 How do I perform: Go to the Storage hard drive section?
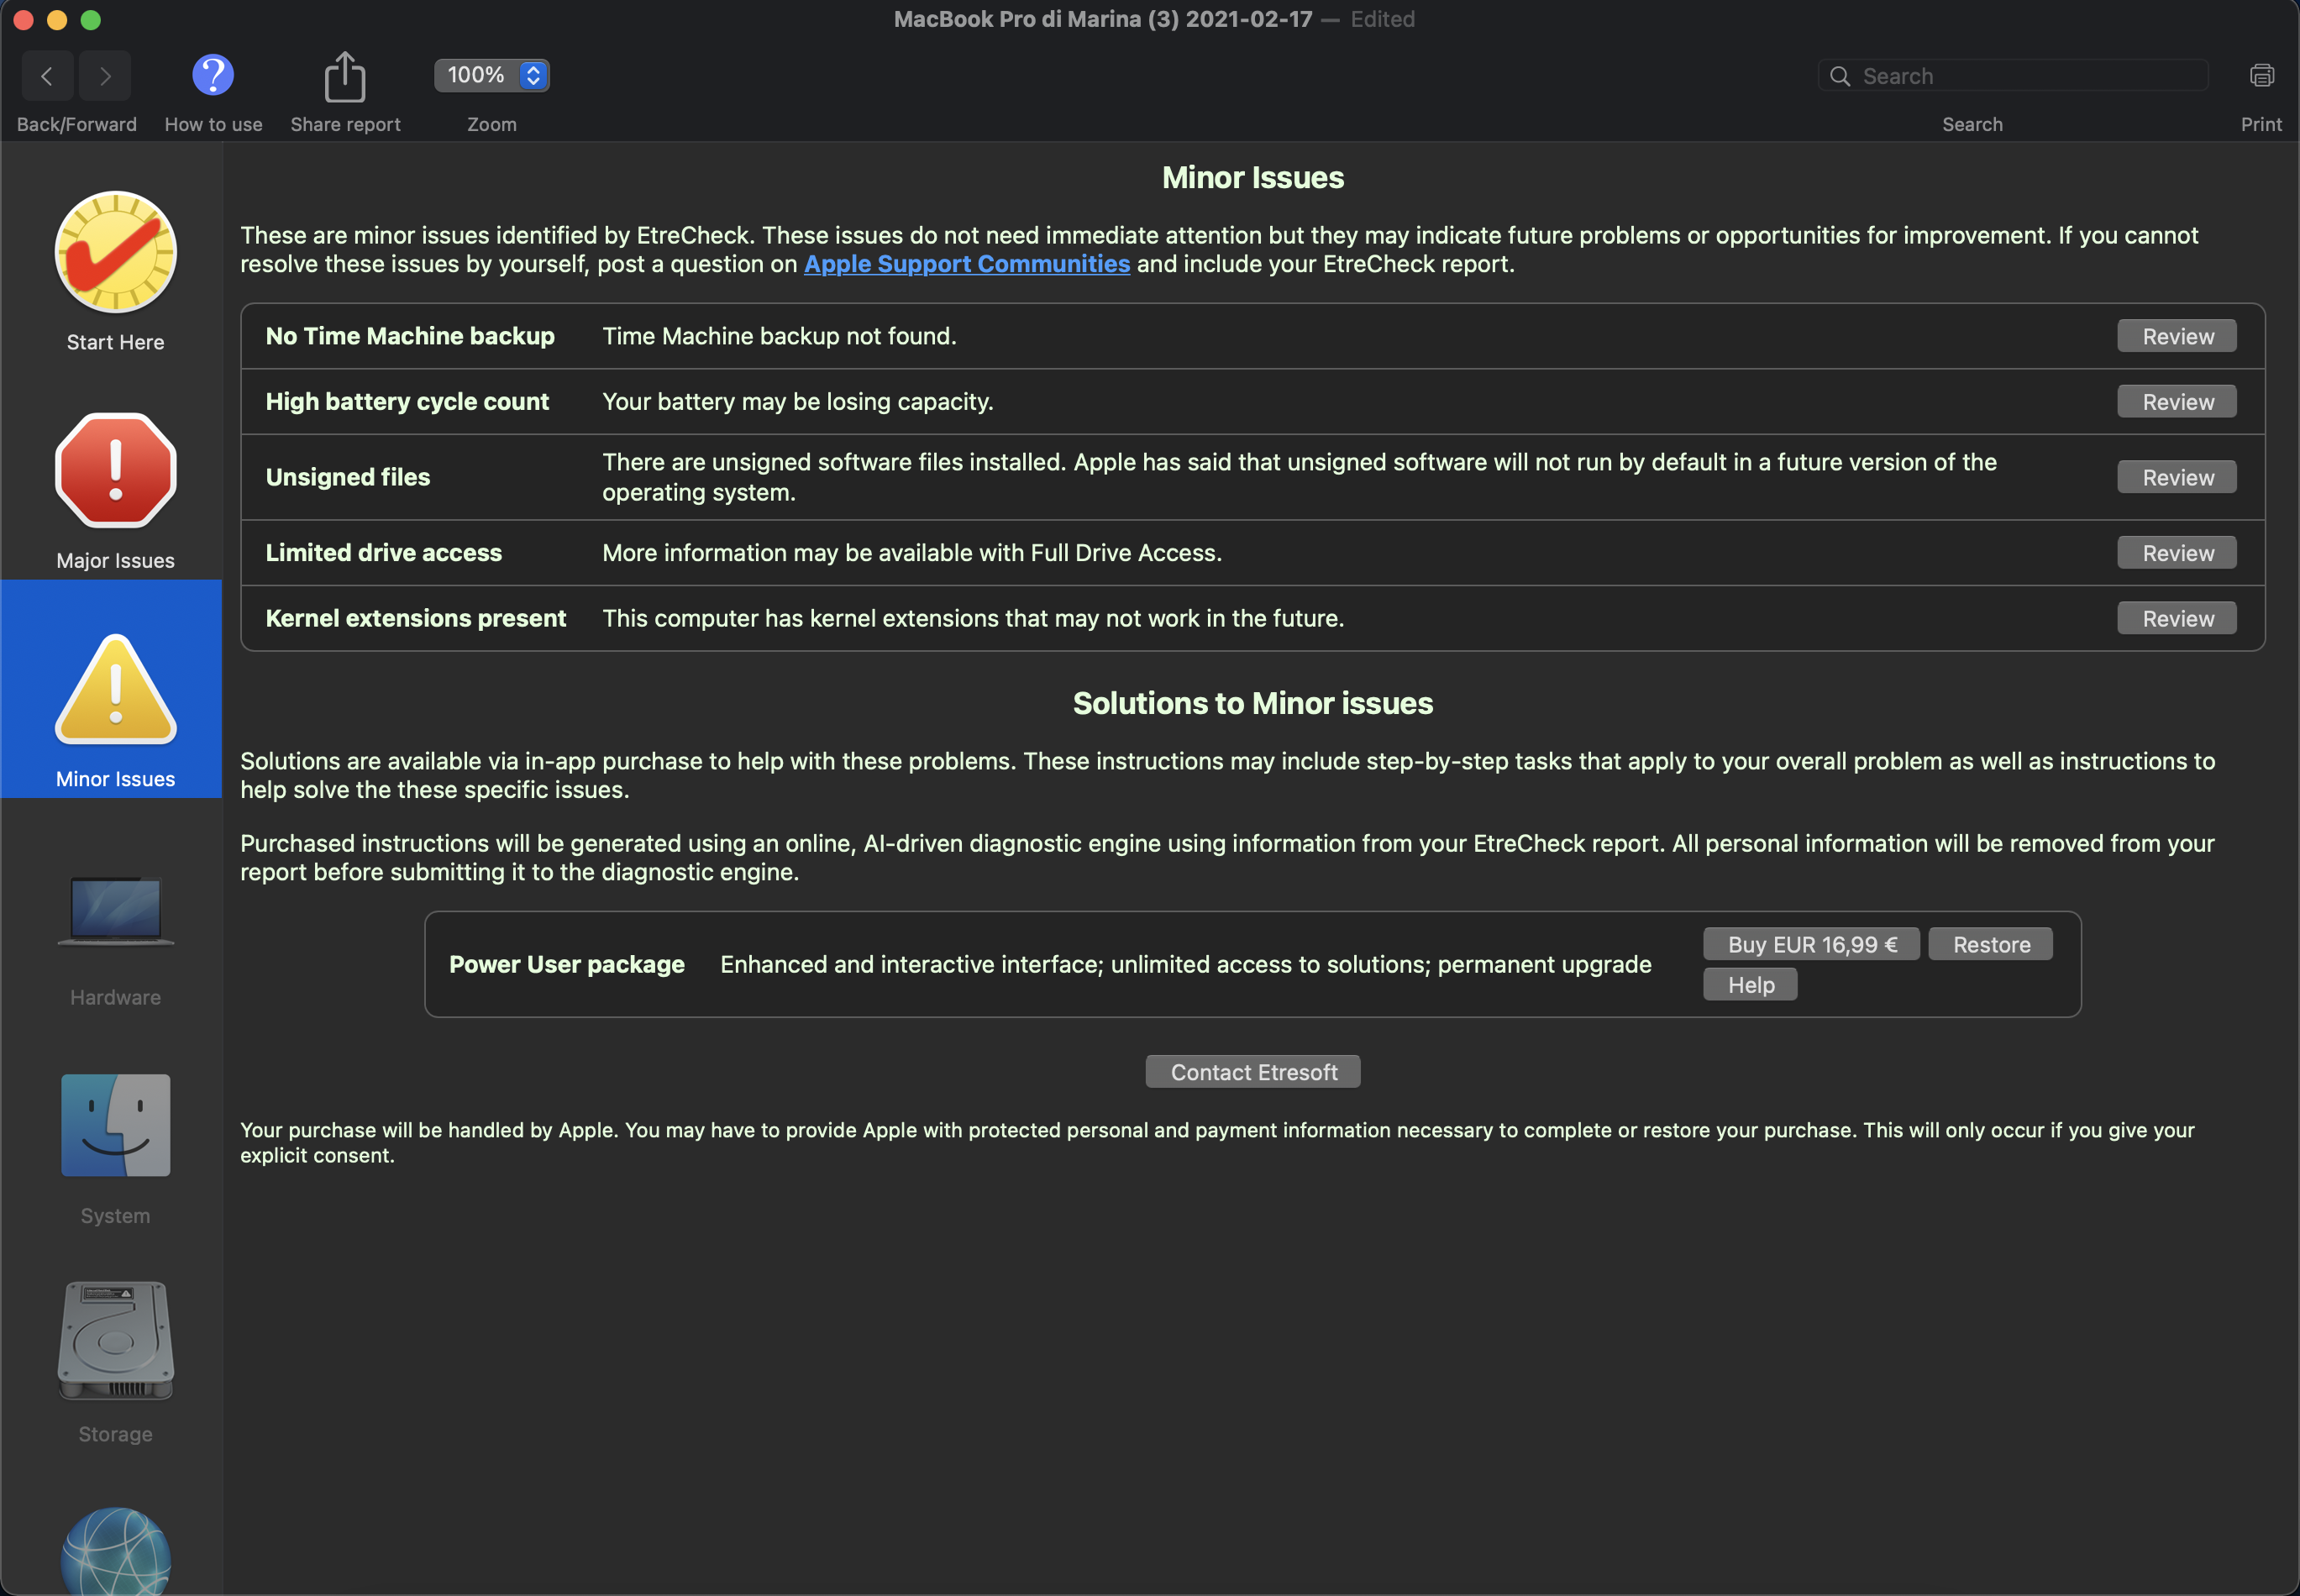click(x=115, y=1342)
